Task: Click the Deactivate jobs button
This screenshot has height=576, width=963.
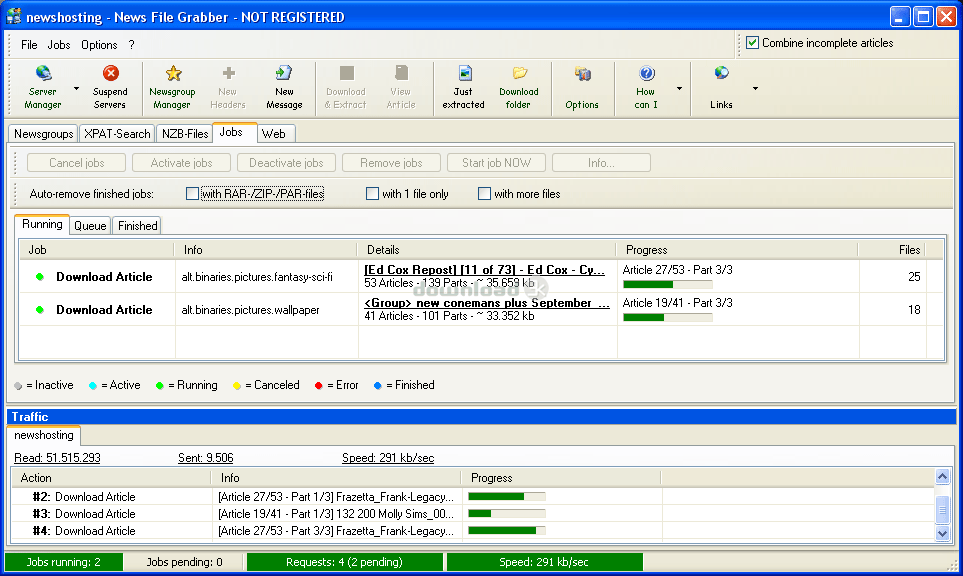Action: tap(286, 163)
